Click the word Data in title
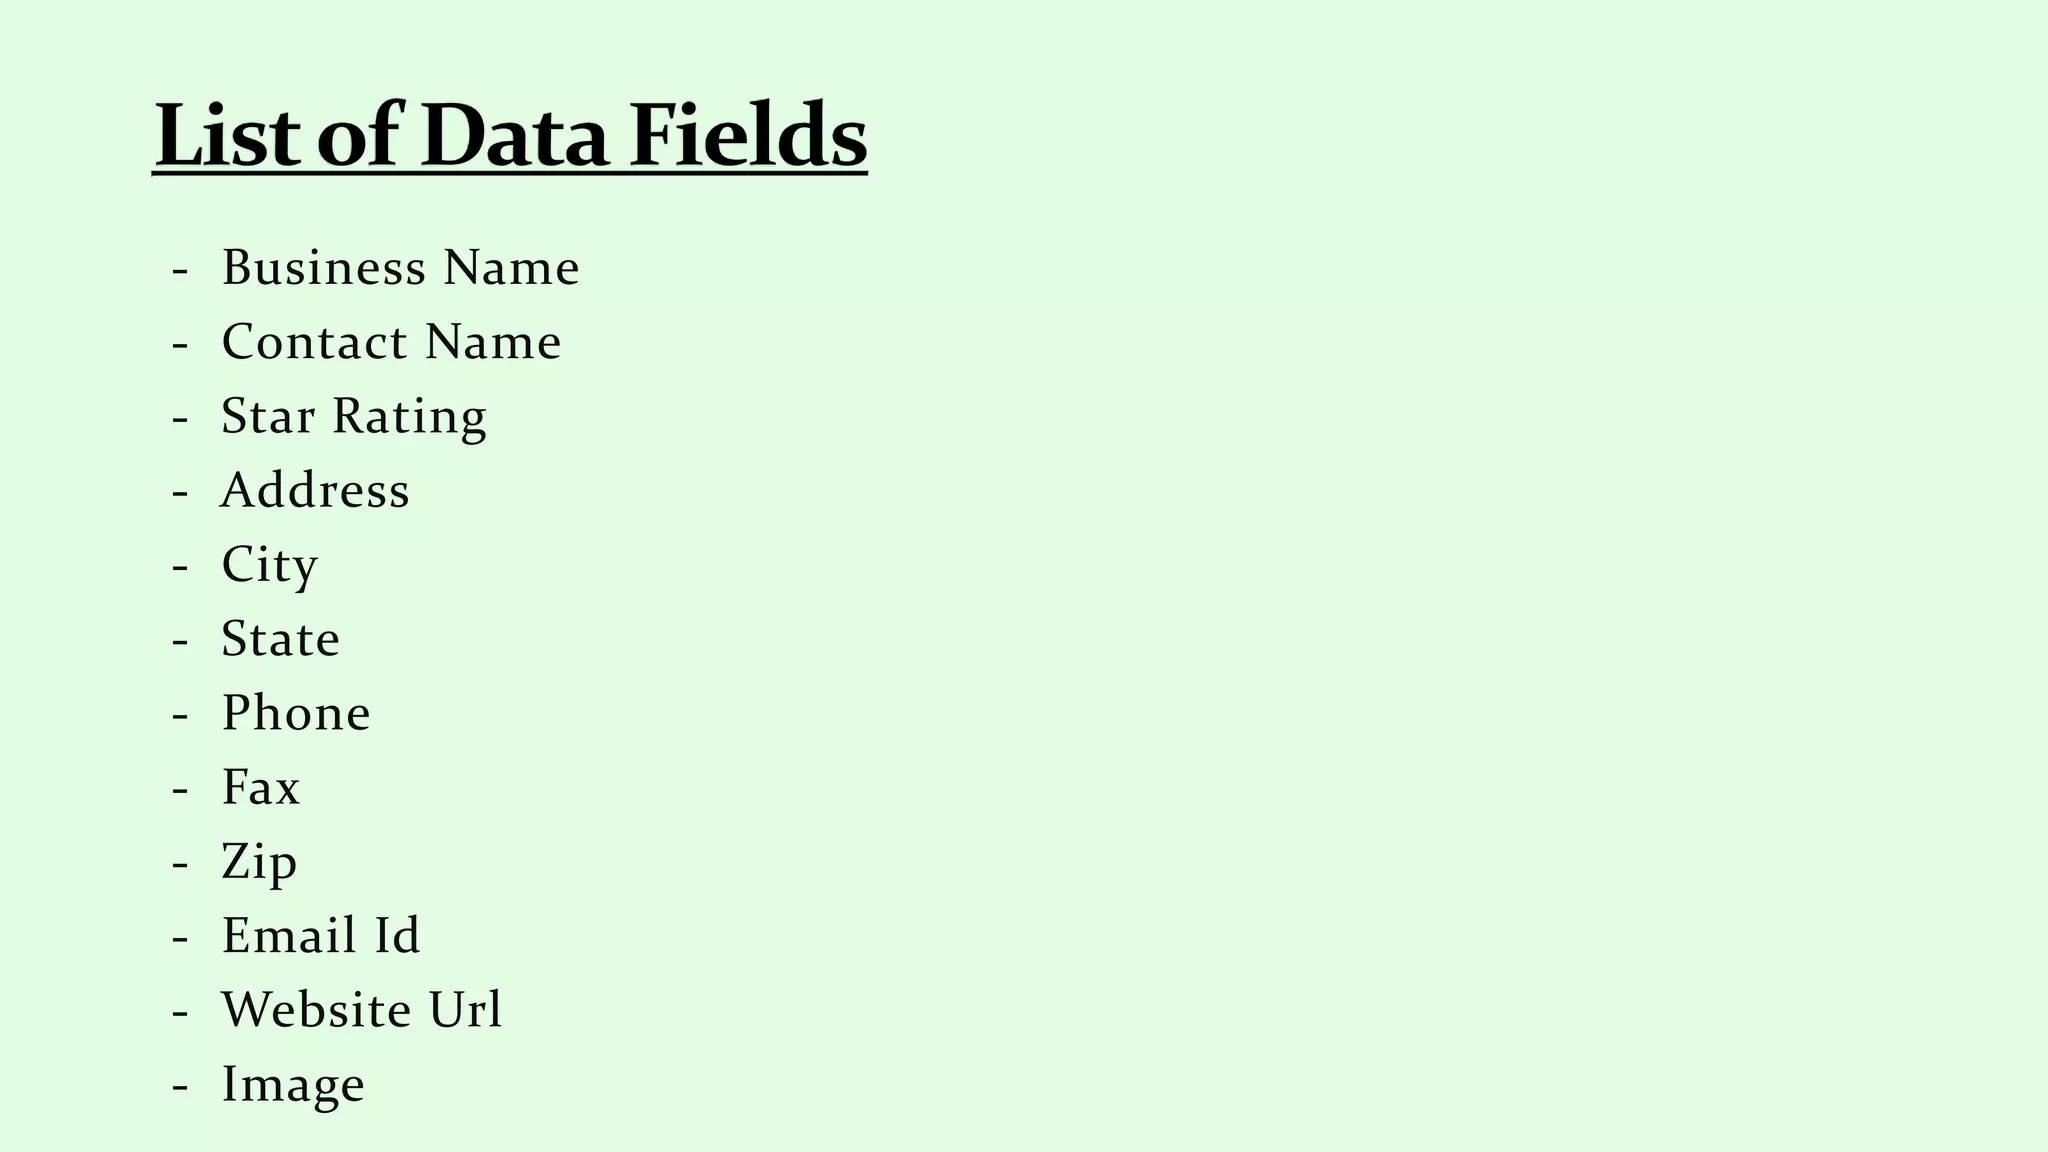The image size is (2048, 1152). click(x=514, y=135)
